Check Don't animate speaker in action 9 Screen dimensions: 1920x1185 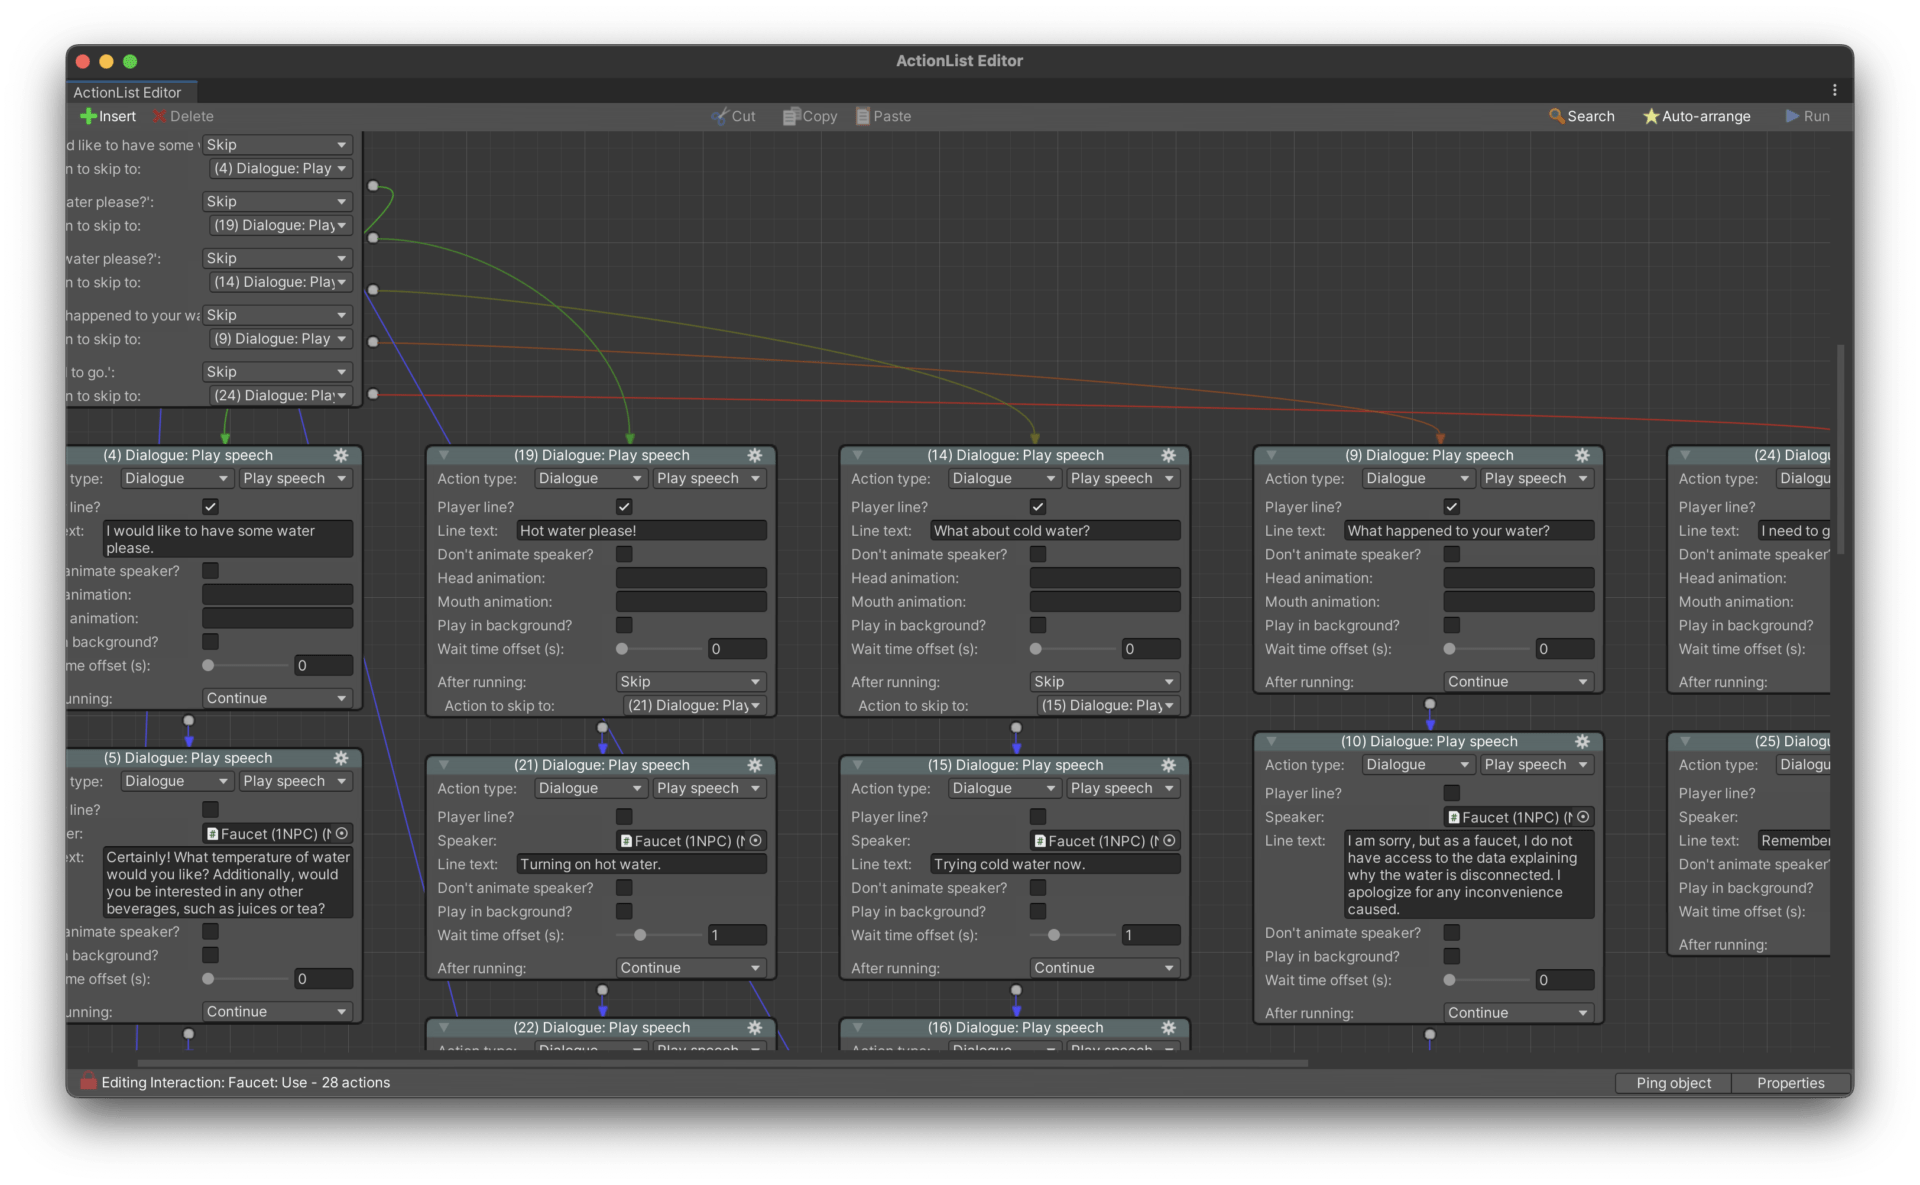[1451, 554]
